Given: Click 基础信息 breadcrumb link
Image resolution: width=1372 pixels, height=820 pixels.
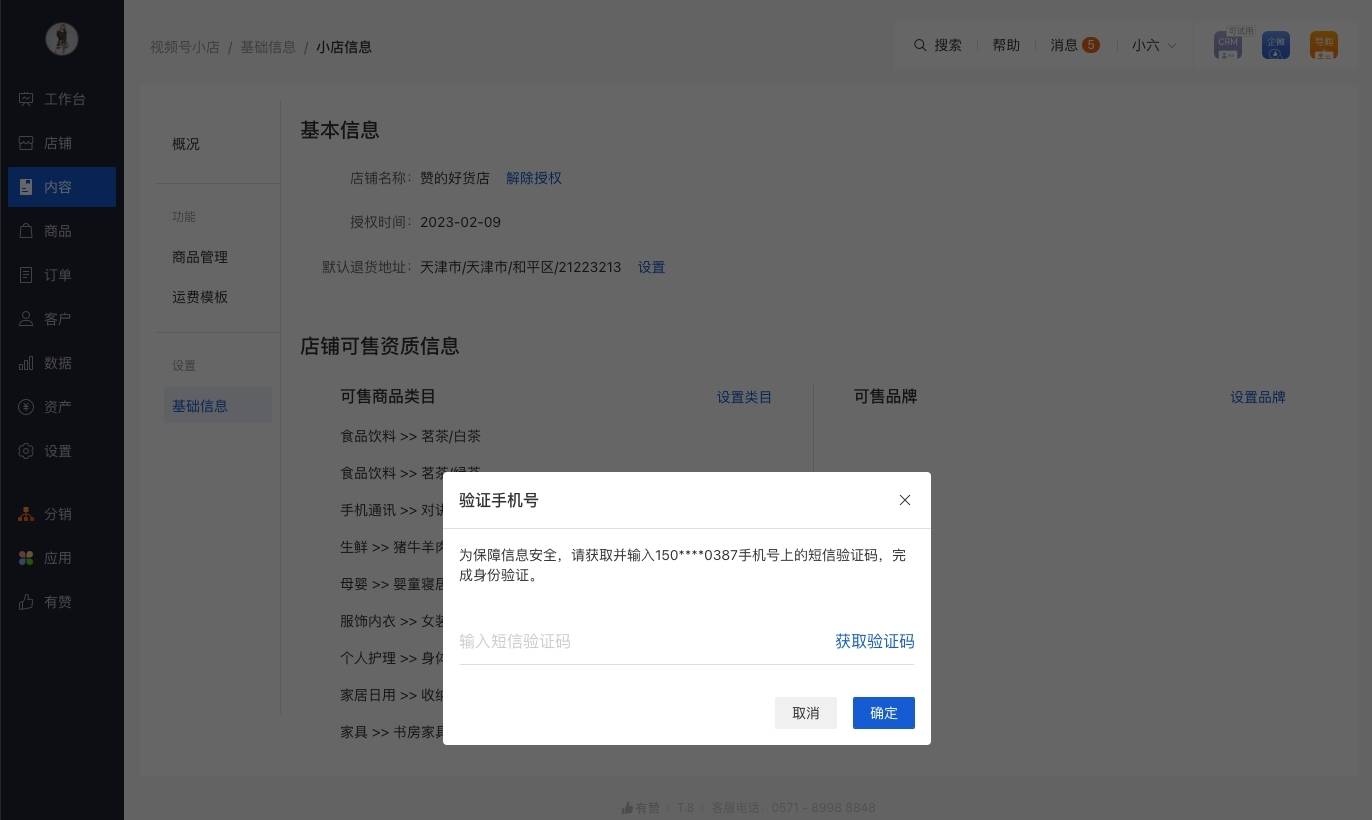Looking at the screenshot, I should click(x=268, y=47).
